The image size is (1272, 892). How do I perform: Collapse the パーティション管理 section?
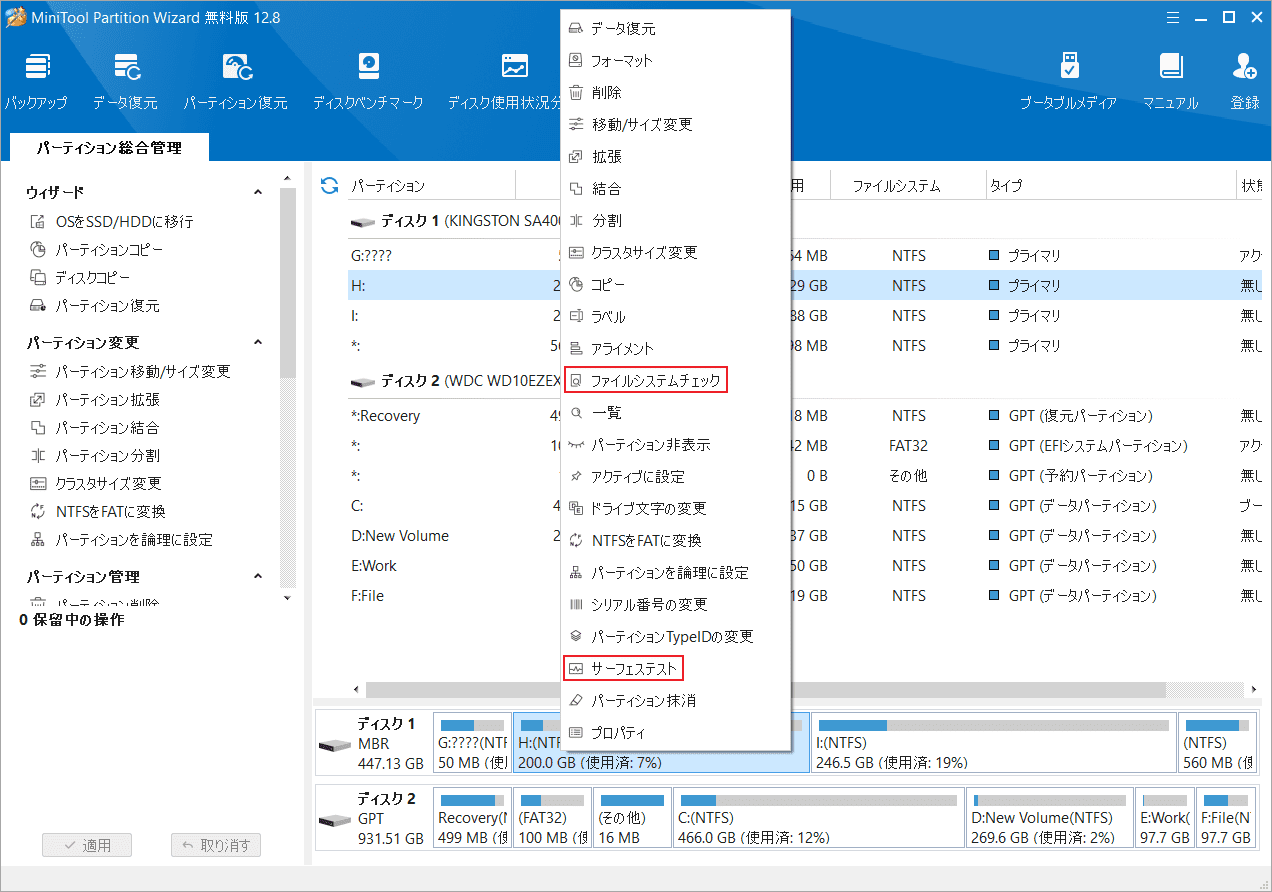click(x=258, y=576)
